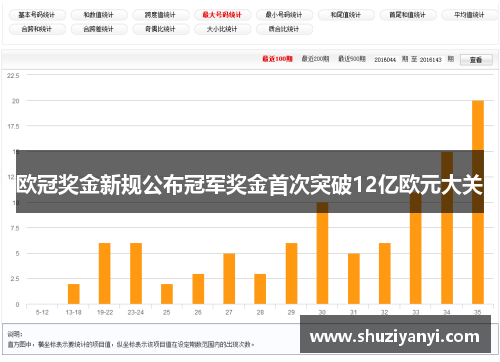Click the y-axis value 17.5
The width and height of the screenshot is (500, 362).
click(x=13, y=127)
